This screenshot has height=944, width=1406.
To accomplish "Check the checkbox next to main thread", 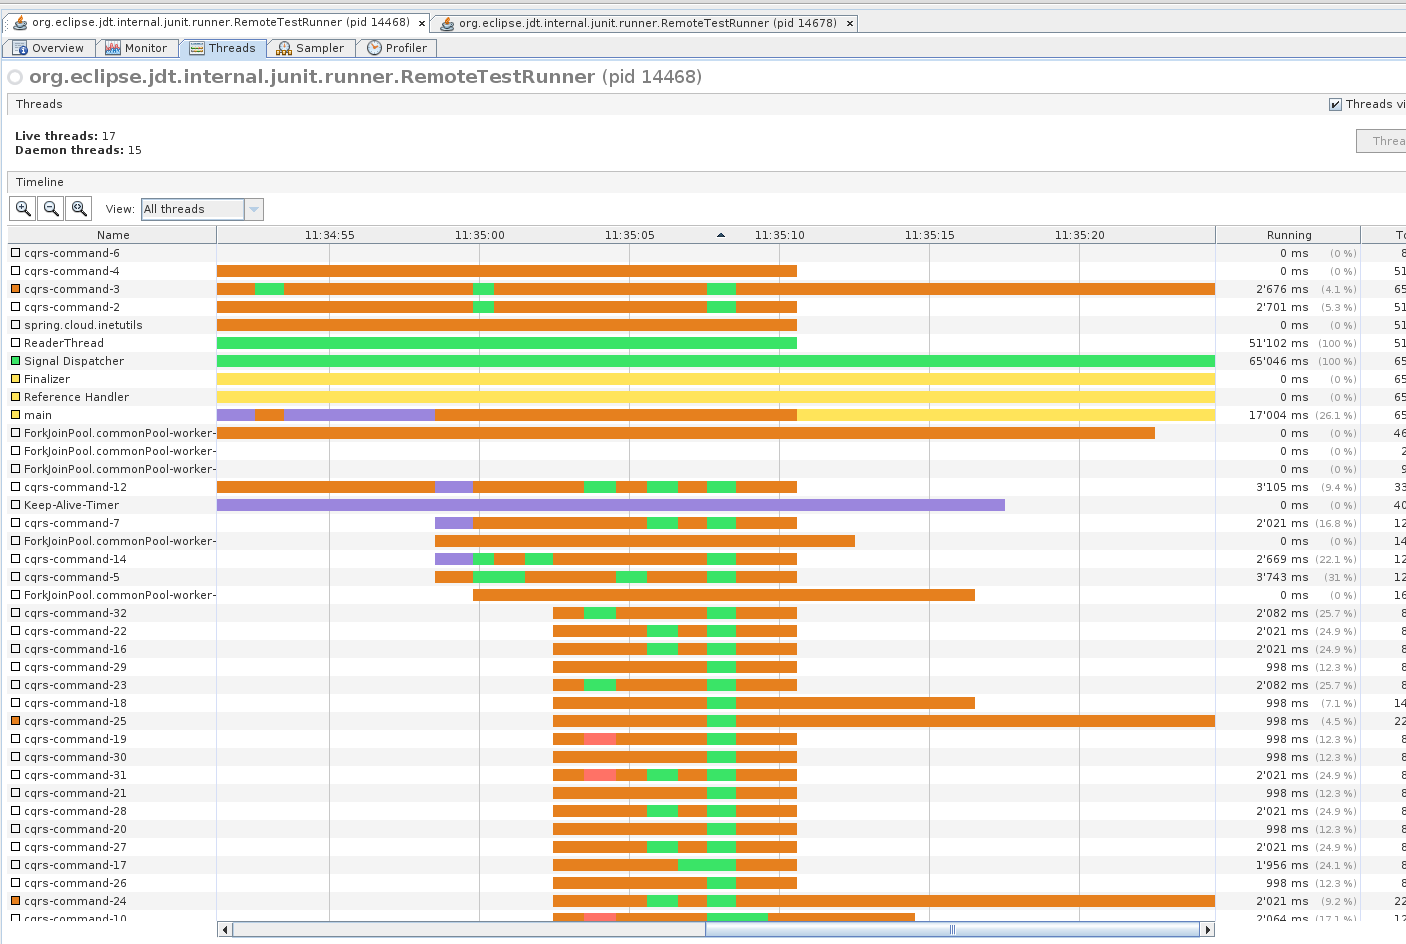I will (14, 415).
